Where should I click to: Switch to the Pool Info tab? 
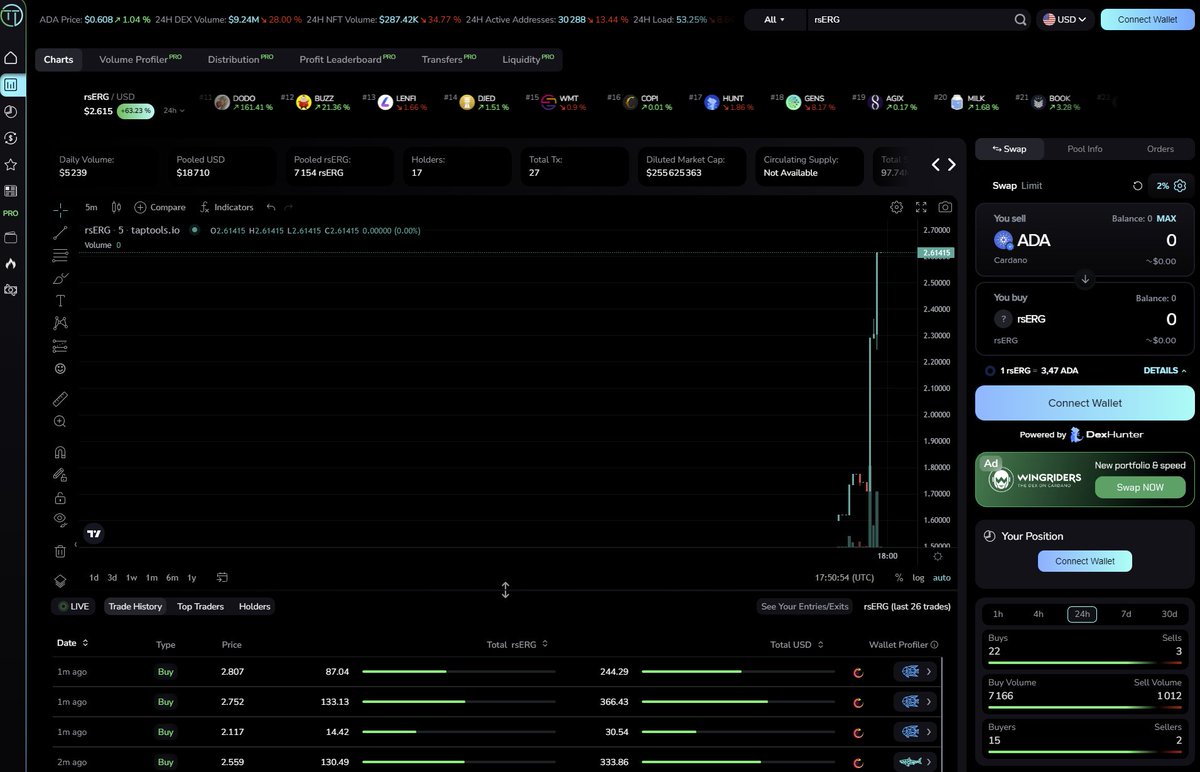(x=1085, y=148)
